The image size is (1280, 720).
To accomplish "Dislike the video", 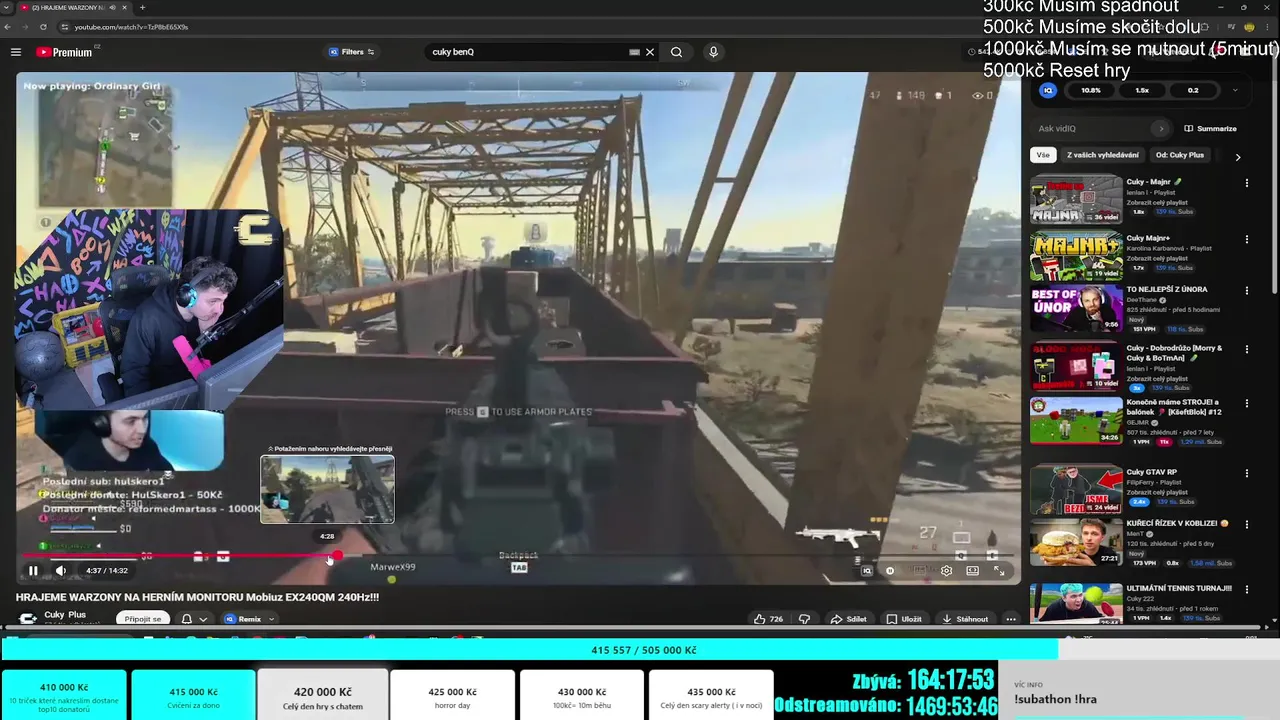I will [804, 619].
